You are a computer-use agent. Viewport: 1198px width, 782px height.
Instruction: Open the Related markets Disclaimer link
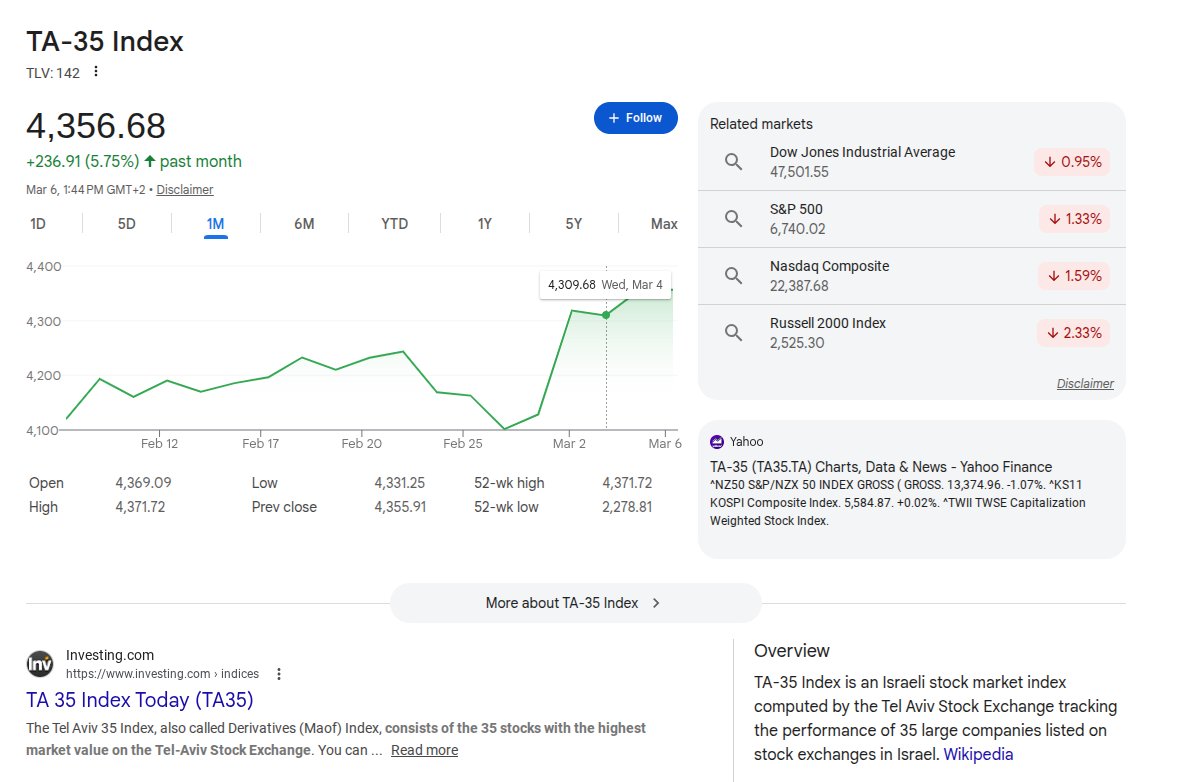1085,383
